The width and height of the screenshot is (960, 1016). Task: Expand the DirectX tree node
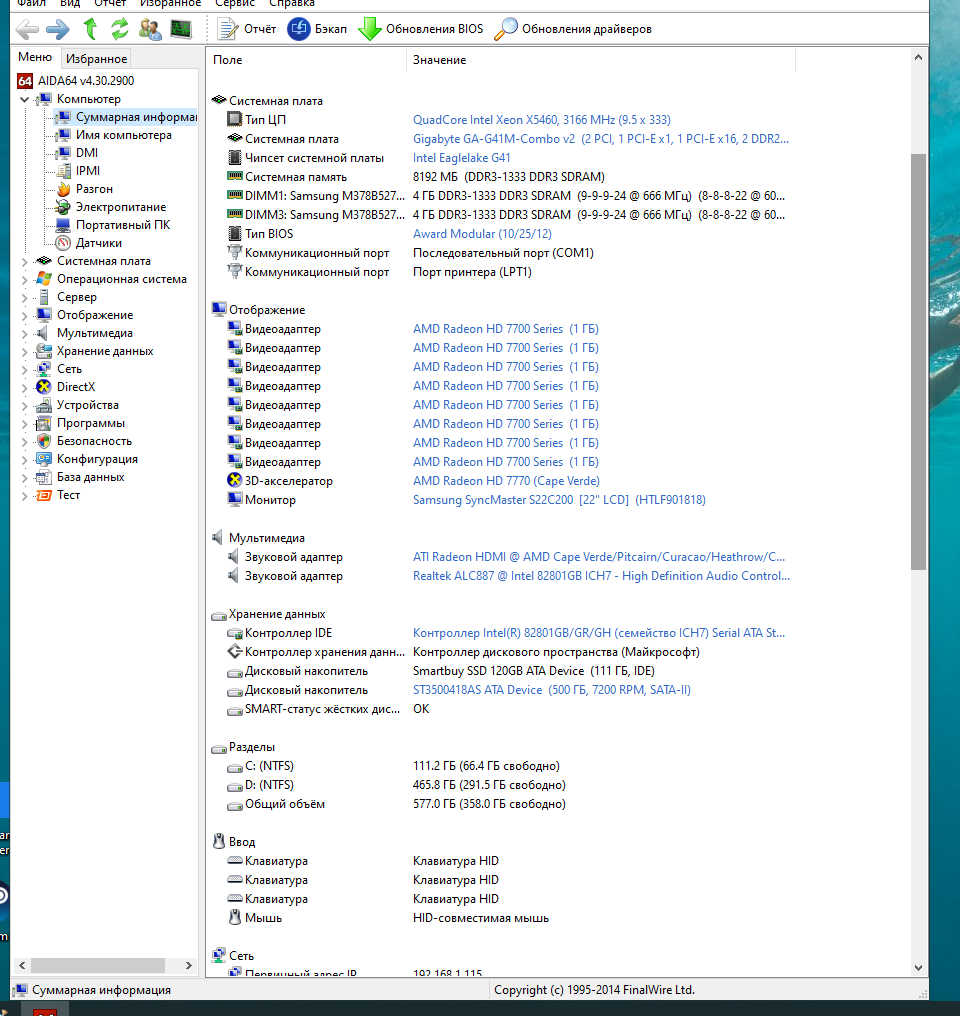25,387
